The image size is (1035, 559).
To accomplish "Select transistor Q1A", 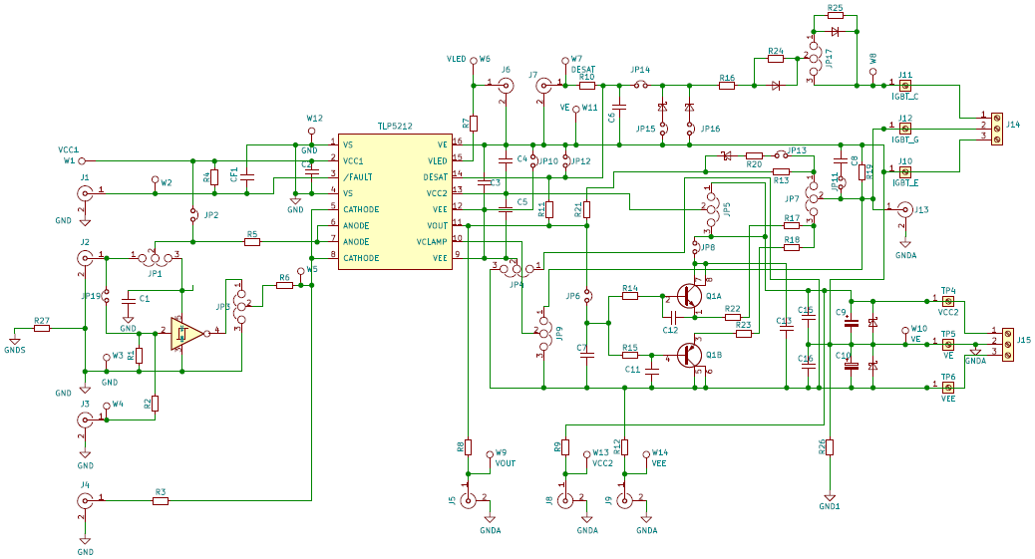I will coord(688,296).
